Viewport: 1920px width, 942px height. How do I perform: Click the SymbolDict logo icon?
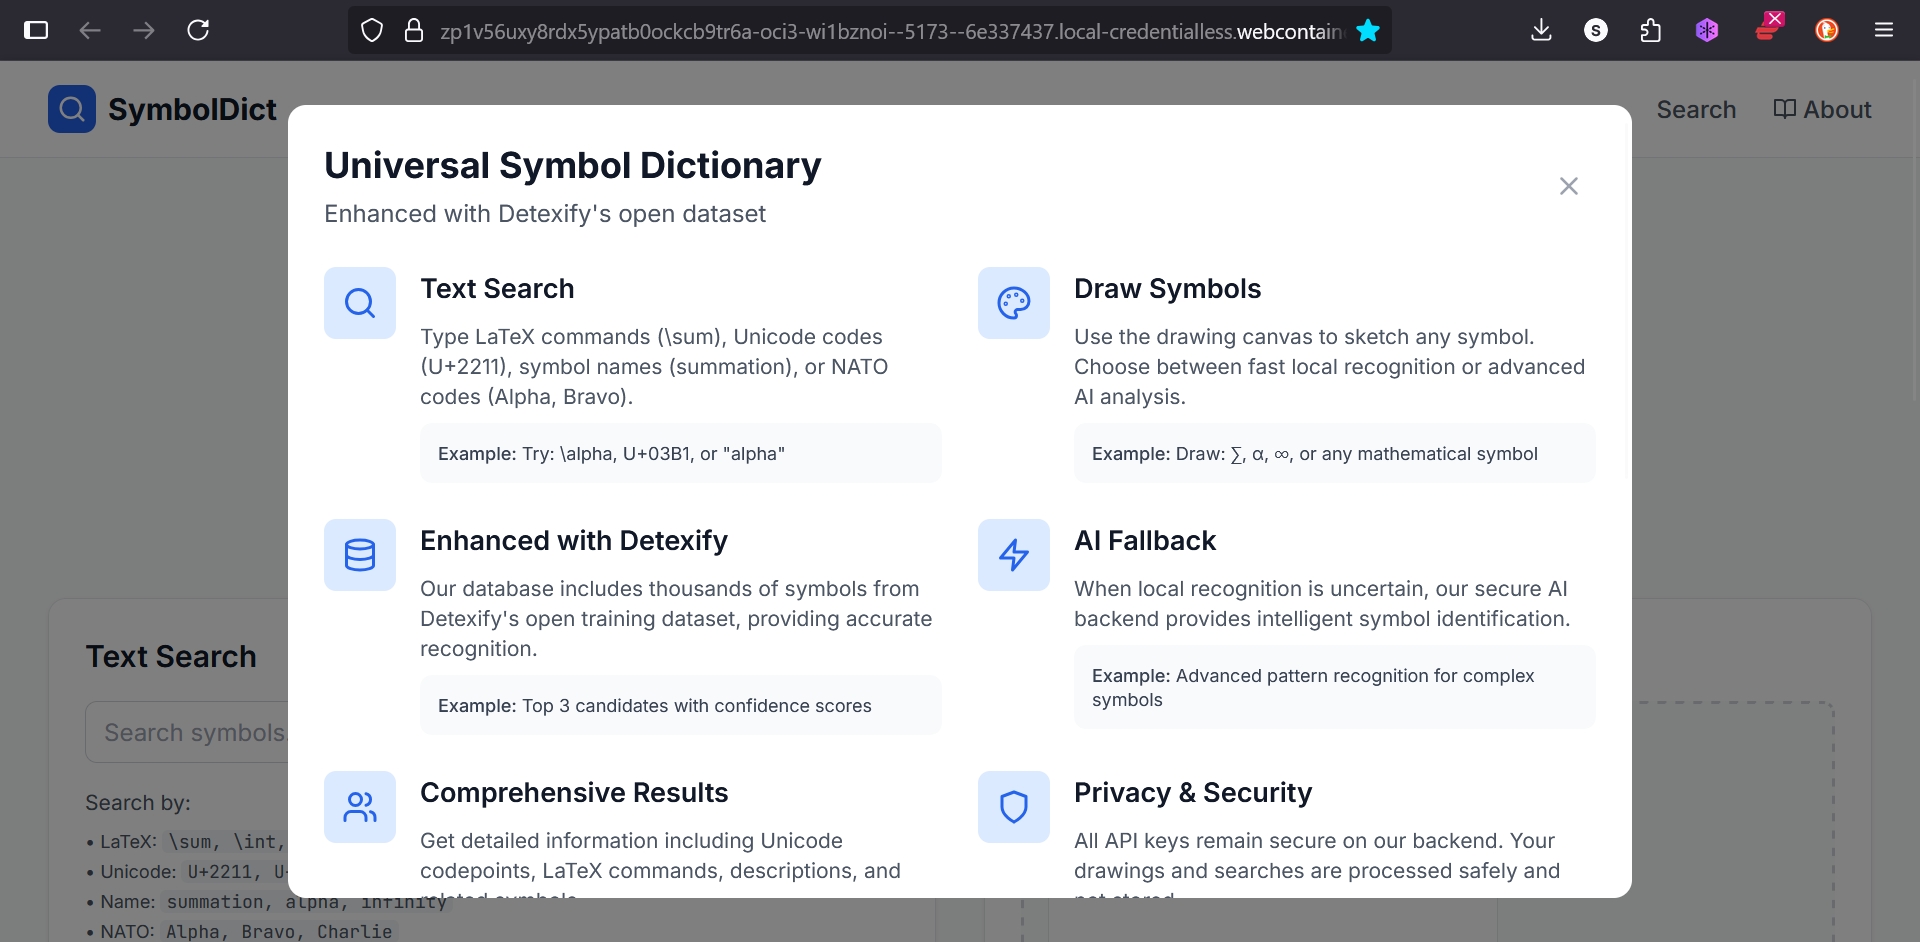72,109
